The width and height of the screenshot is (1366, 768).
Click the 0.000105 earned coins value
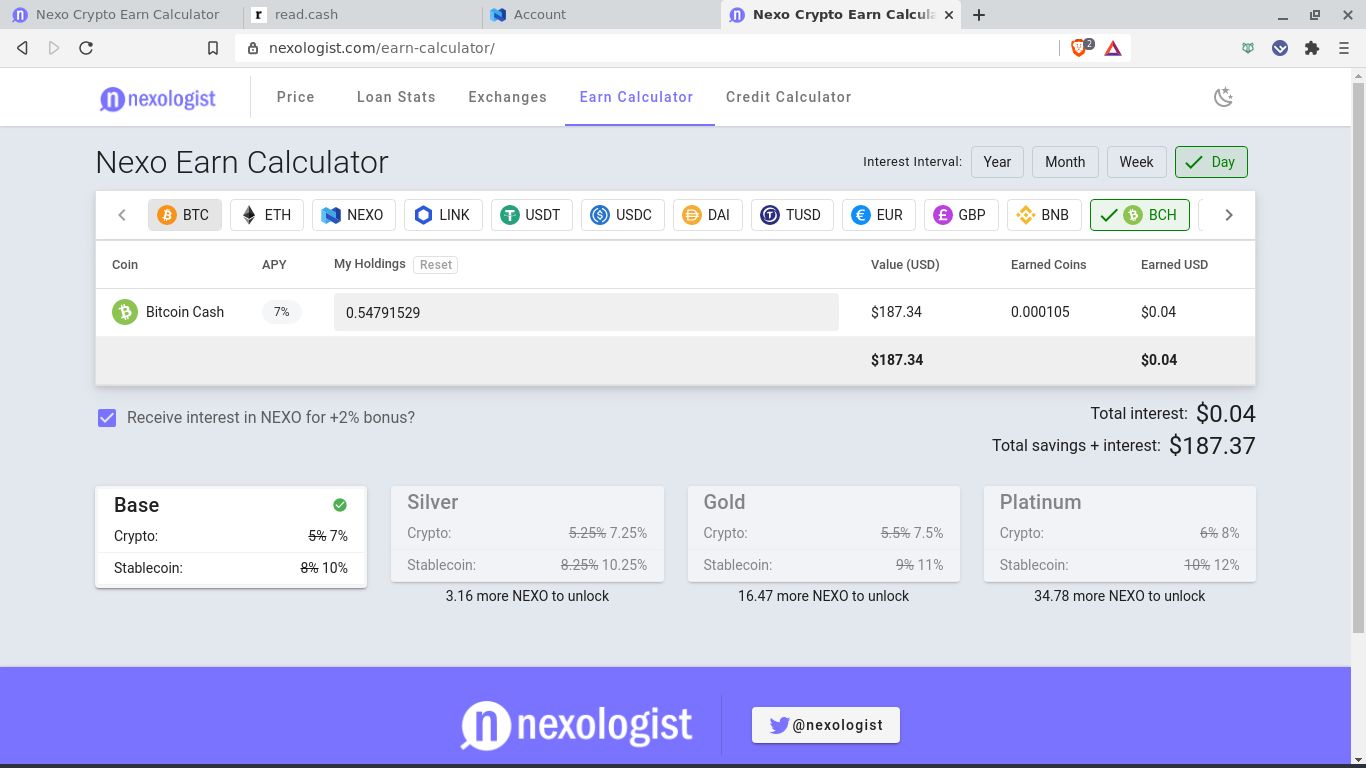1040,312
